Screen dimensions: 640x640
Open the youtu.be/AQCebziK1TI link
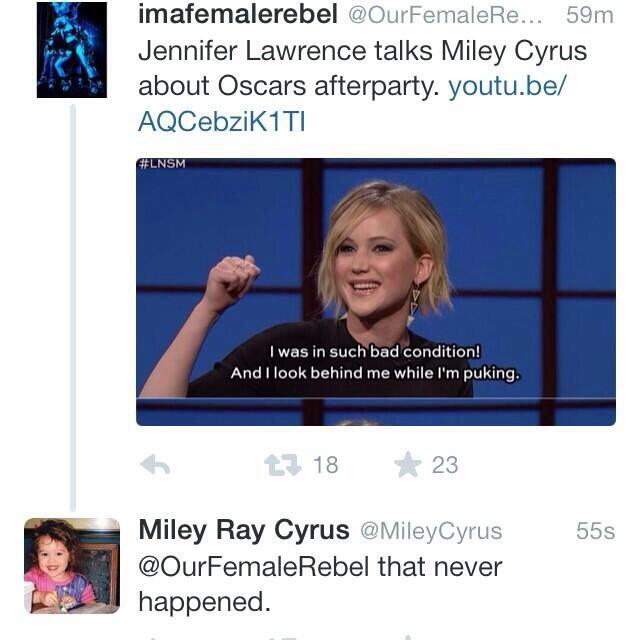tap(352, 104)
